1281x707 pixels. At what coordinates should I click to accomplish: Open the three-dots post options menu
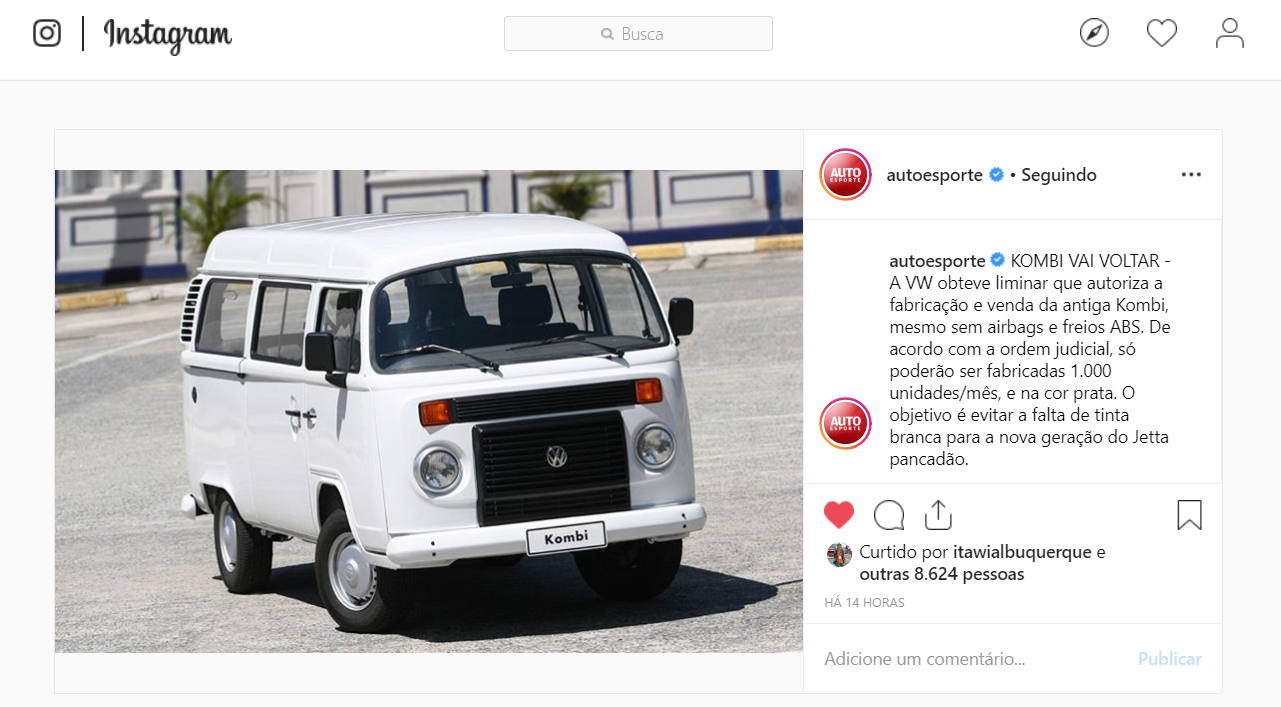(1191, 175)
